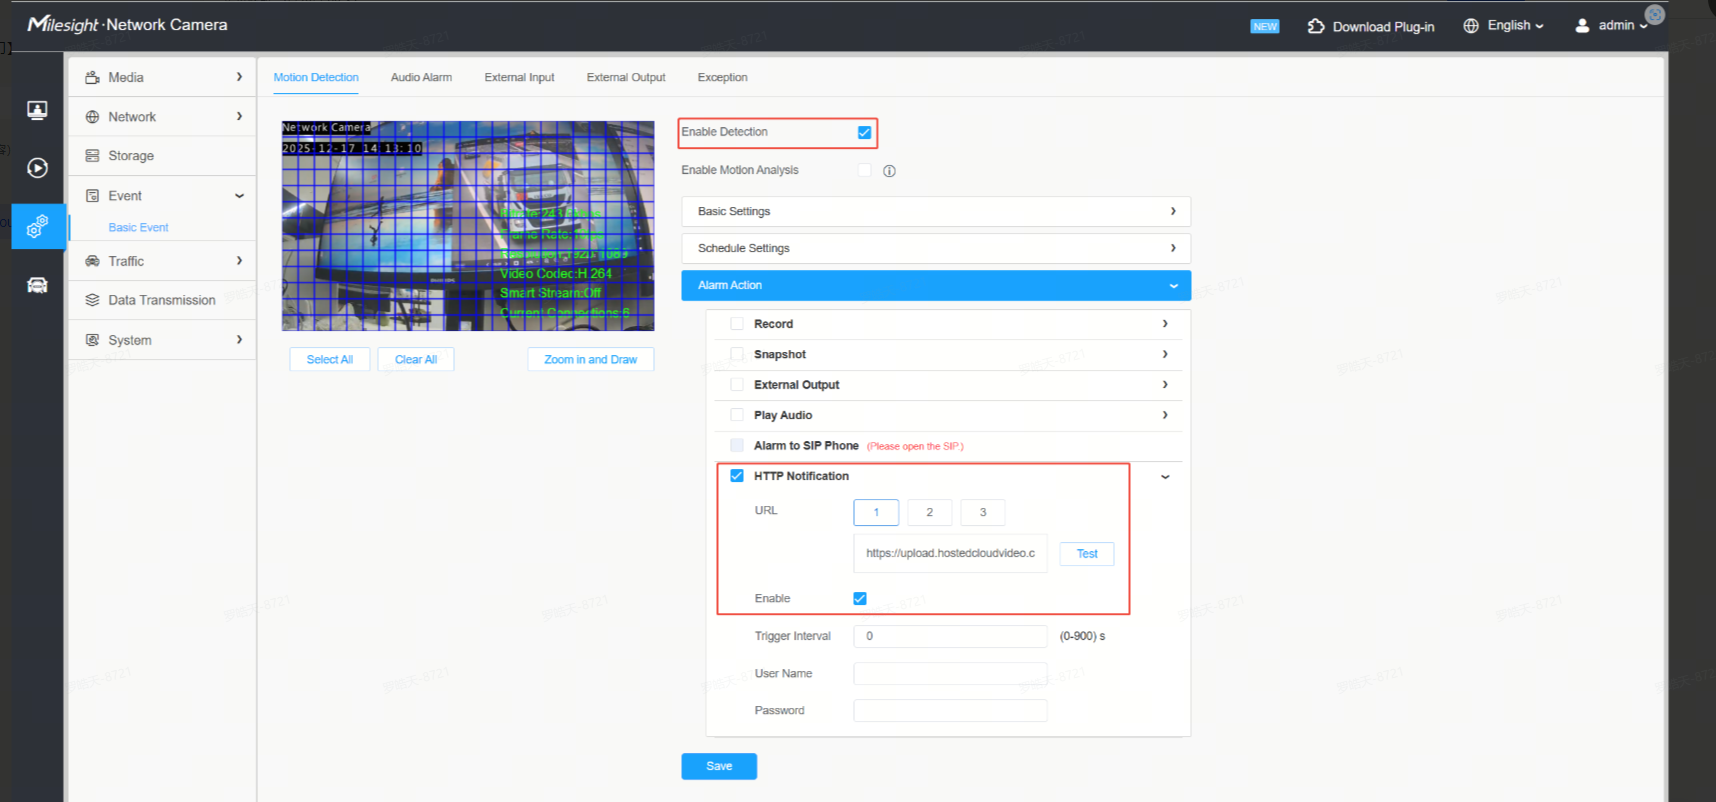
Task: Click the Network globe icon
Action: click(x=92, y=117)
